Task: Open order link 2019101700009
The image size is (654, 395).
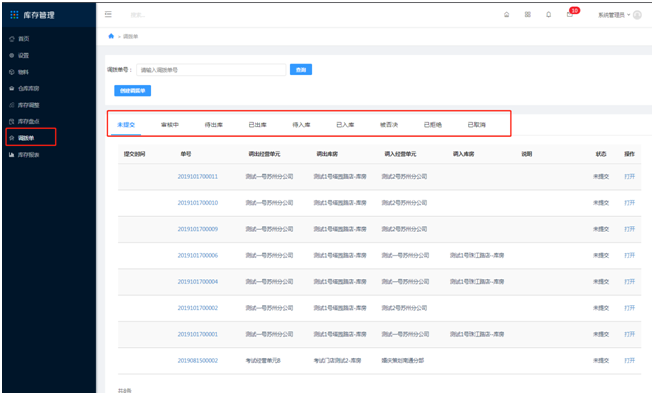Action: [198, 229]
